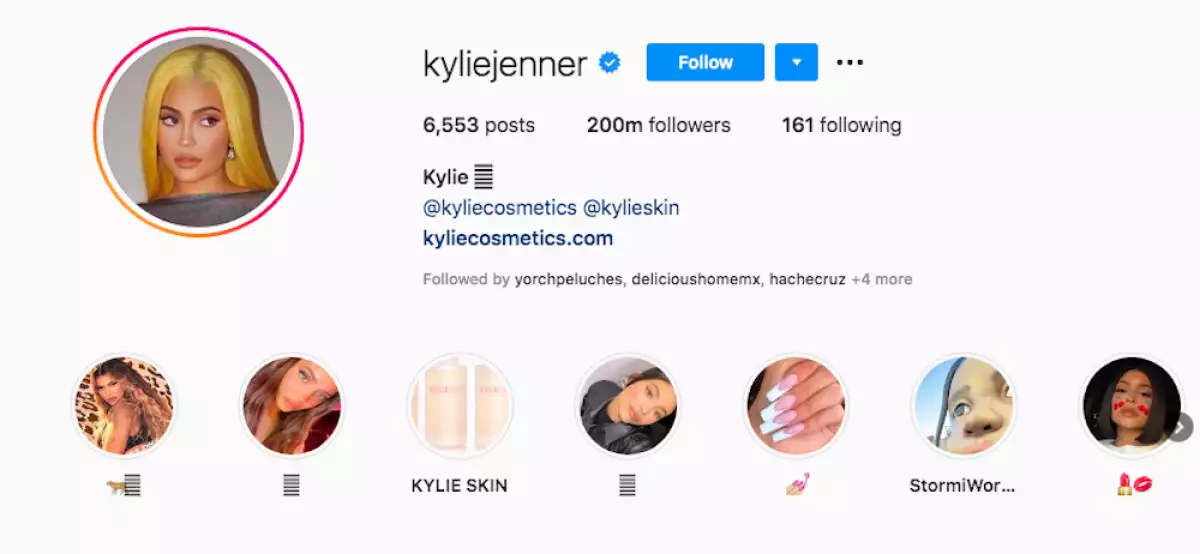Open the nails story highlight
The image size is (1200, 554).
pyautogui.click(x=796, y=406)
